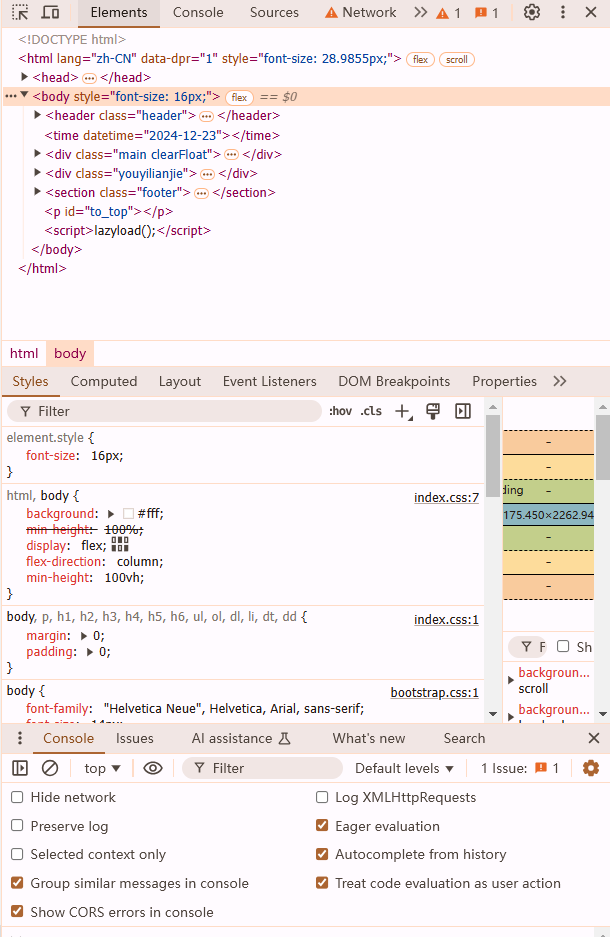Uncheck Autocomplete from history
The width and height of the screenshot is (610, 937).
(x=322, y=854)
